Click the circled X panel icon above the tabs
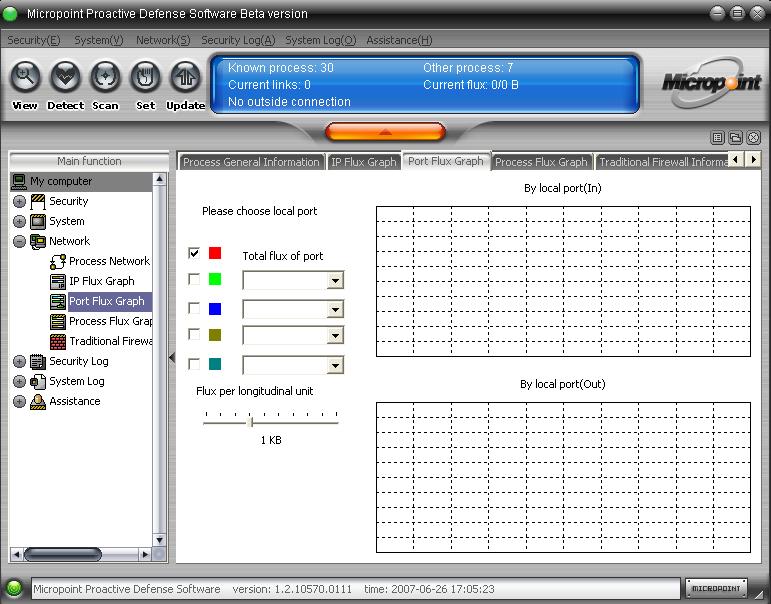Screen dimensions: 771x604 coord(753,138)
